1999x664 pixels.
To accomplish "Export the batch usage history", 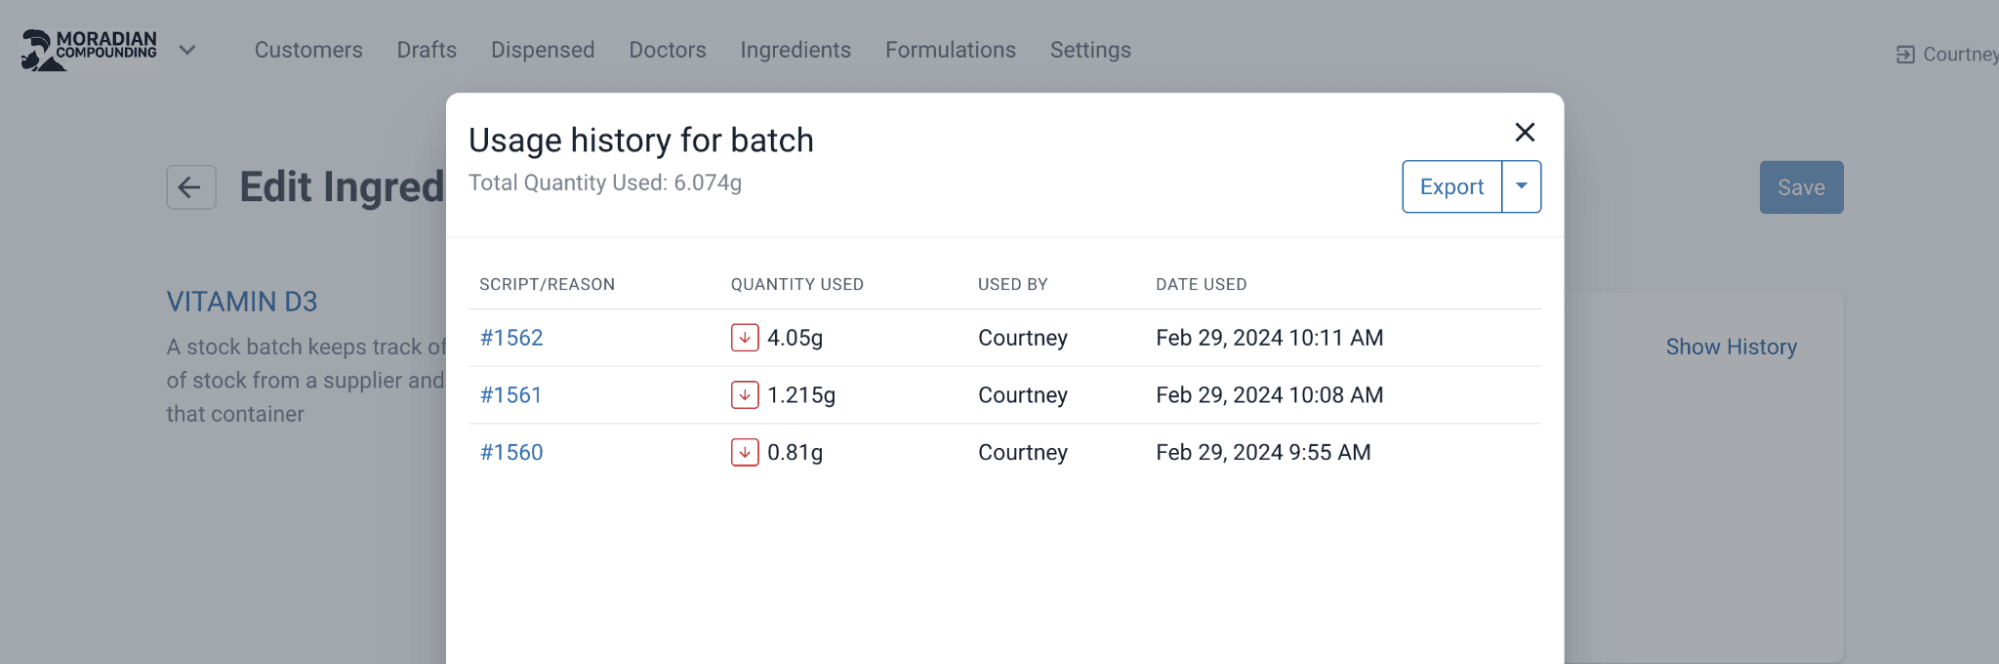I will (x=1452, y=187).
